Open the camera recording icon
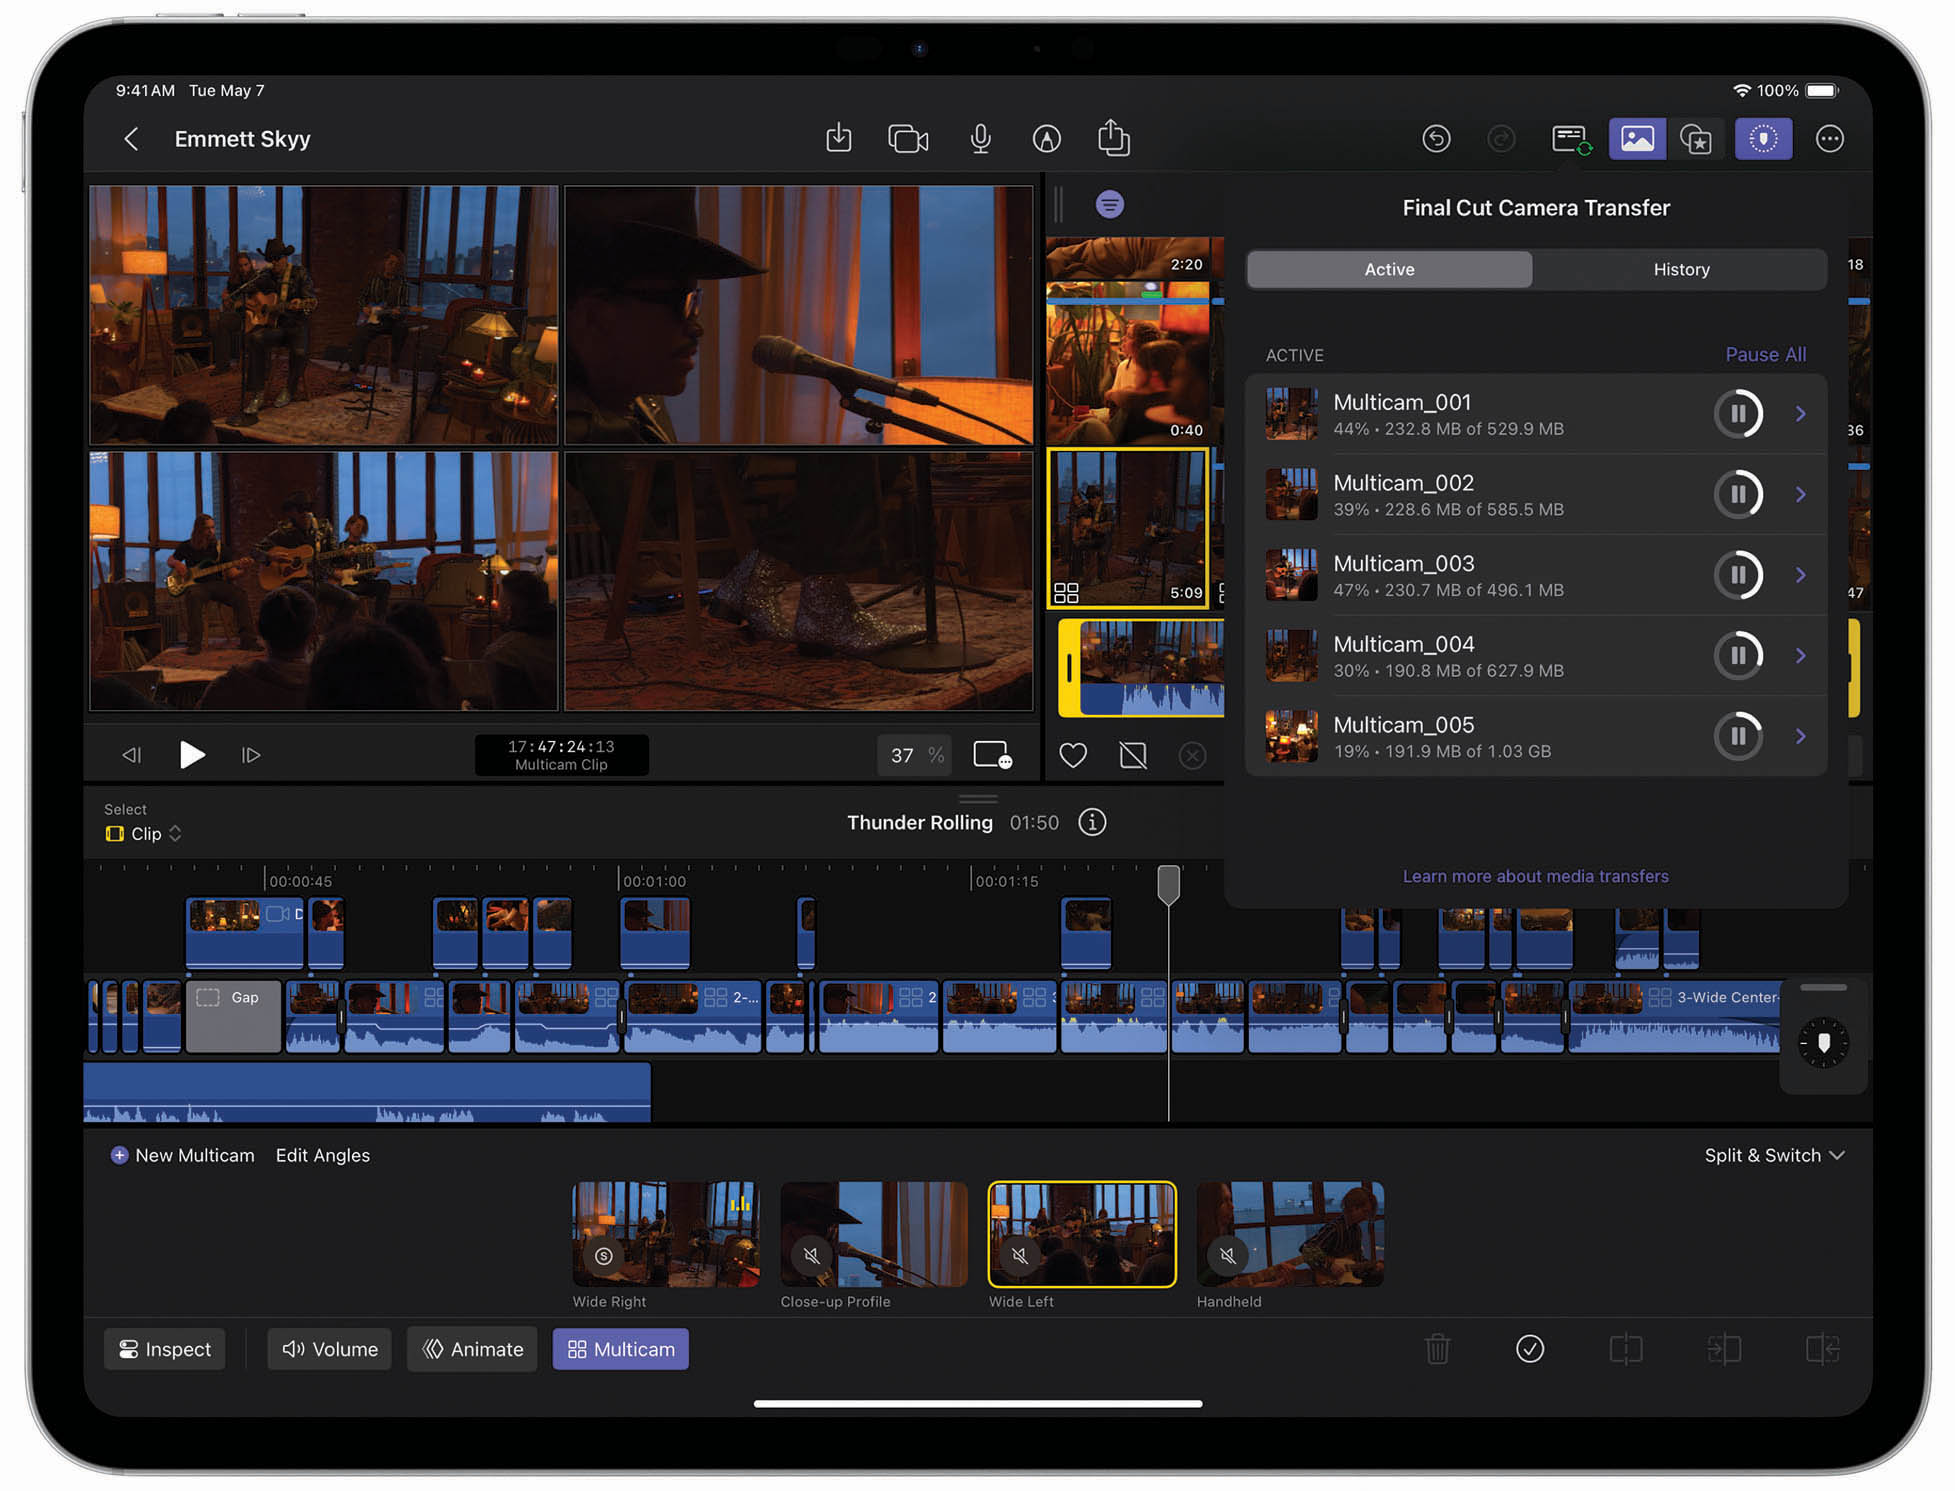Image resolution: width=1955 pixels, height=1491 pixels. [x=908, y=139]
